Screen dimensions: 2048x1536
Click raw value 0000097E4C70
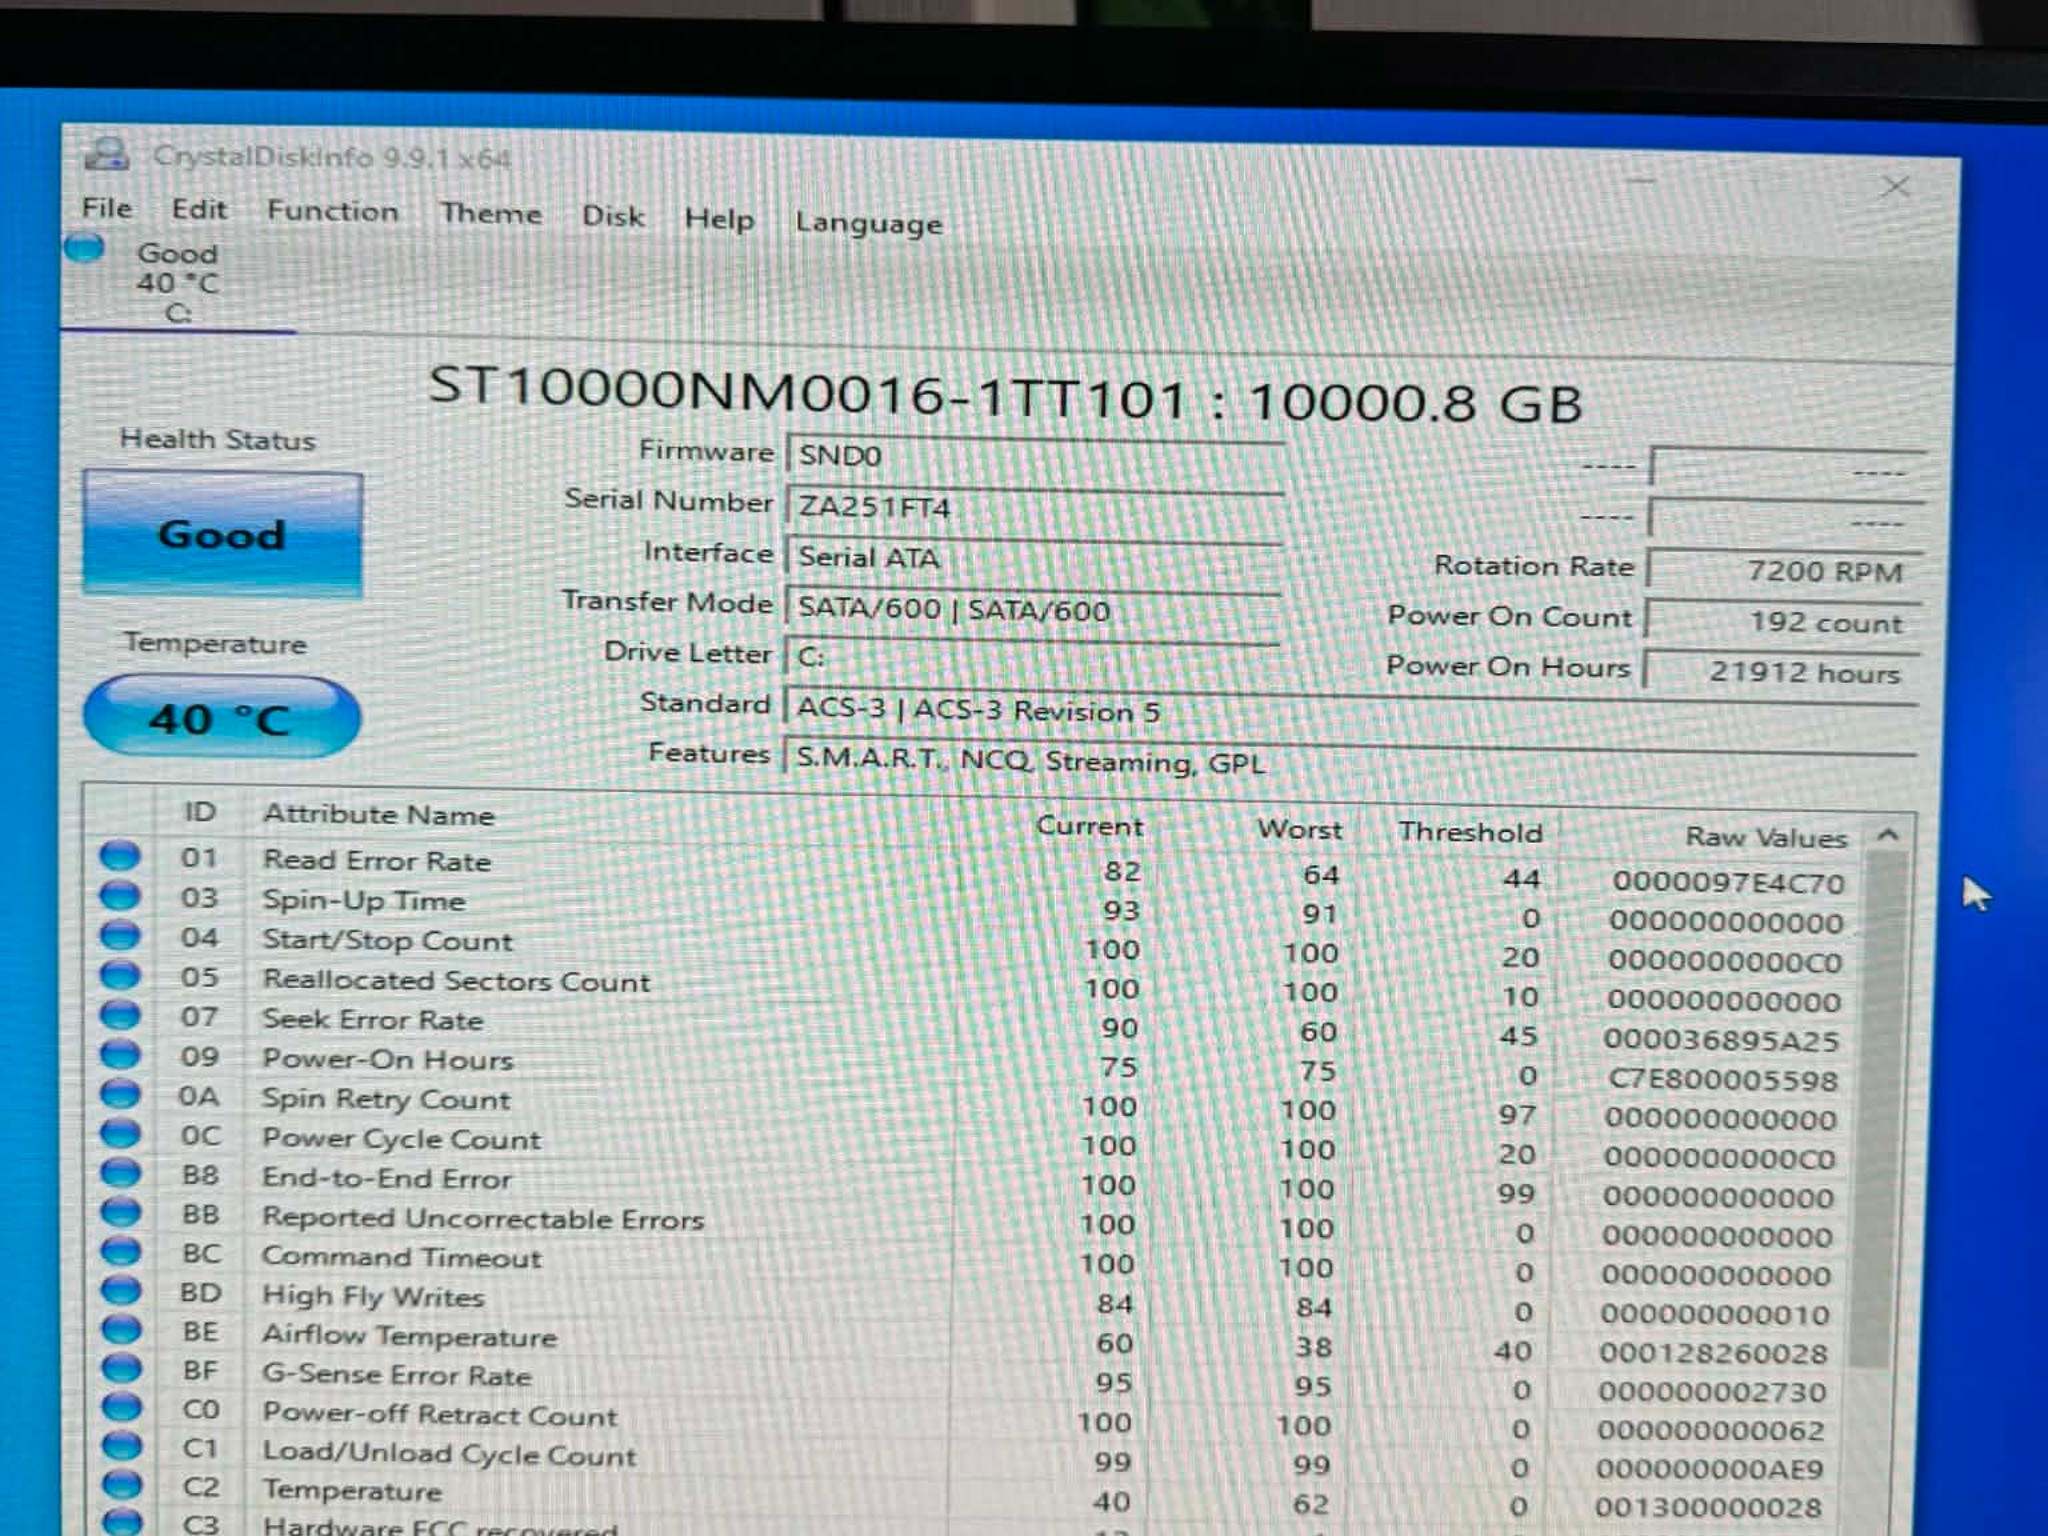tap(1728, 883)
